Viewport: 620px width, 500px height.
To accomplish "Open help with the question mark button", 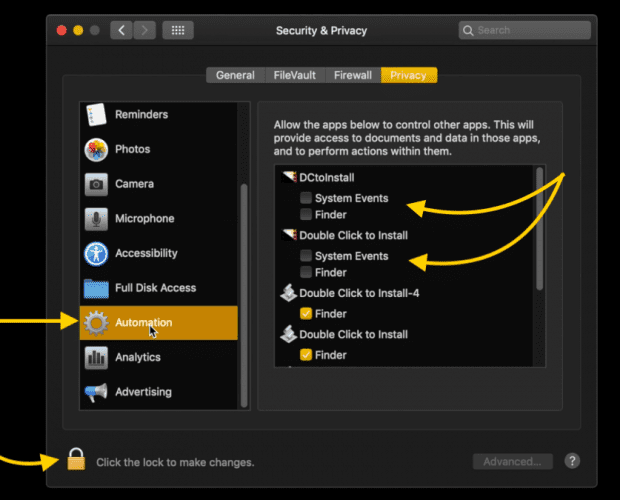I will (572, 461).
